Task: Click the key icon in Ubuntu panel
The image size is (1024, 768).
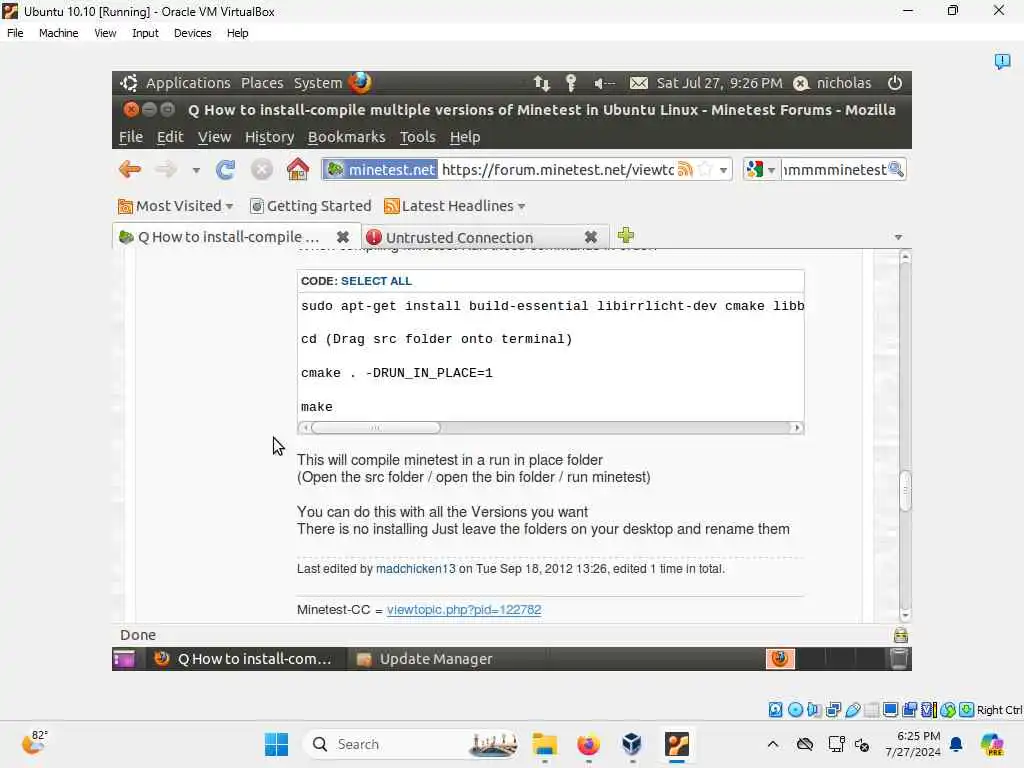Action: [x=571, y=83]
